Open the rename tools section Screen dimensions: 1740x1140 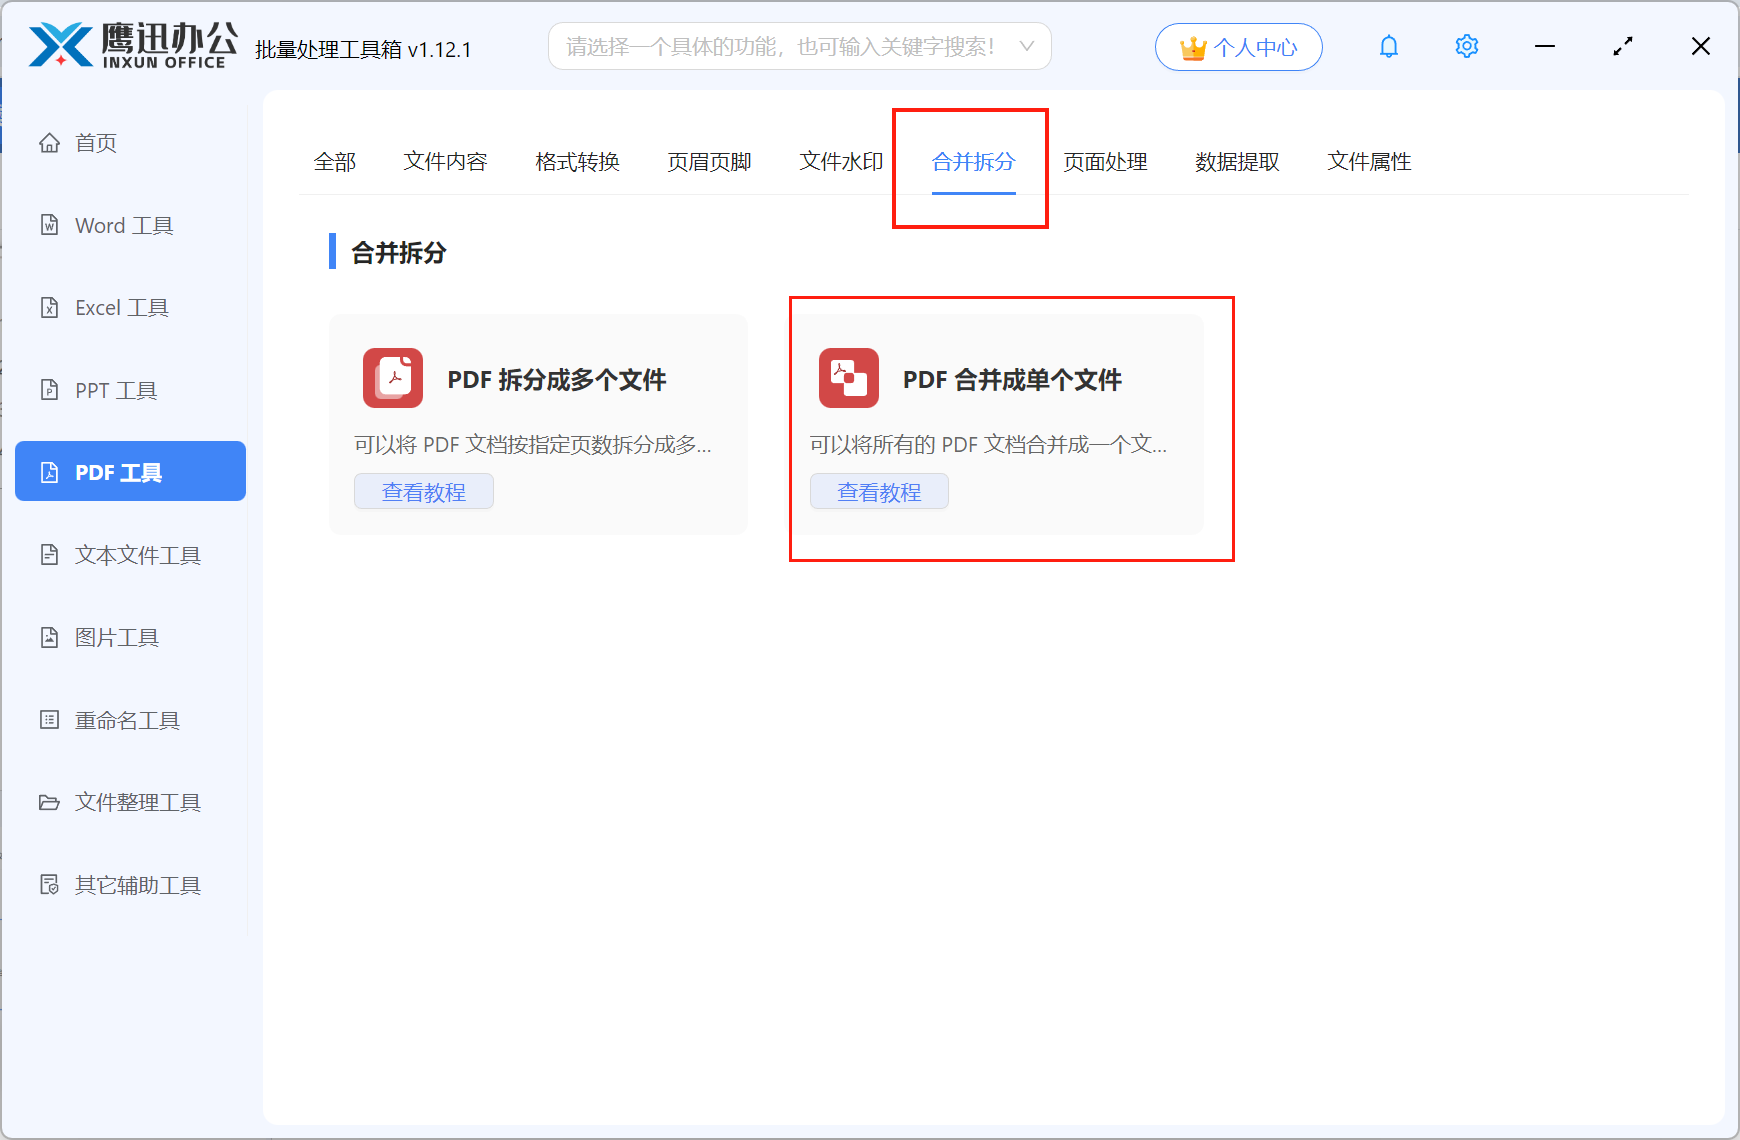point(126,721)
